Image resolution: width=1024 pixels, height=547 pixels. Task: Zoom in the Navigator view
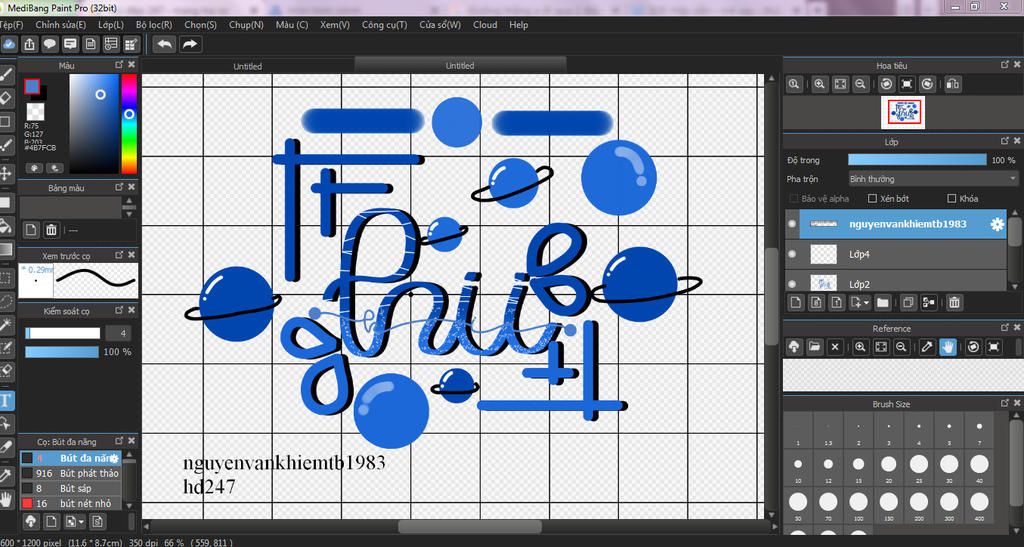point(819,84)
